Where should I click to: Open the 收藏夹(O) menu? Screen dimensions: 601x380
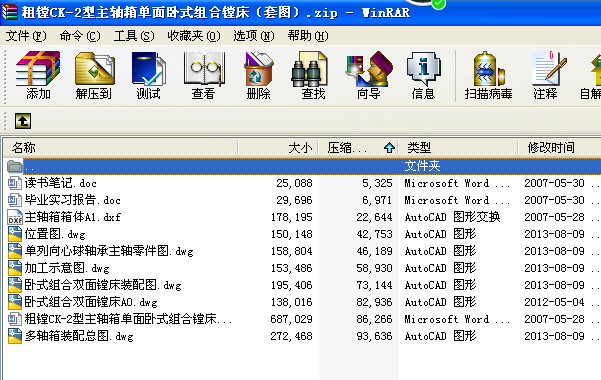(x=194, y=36)
